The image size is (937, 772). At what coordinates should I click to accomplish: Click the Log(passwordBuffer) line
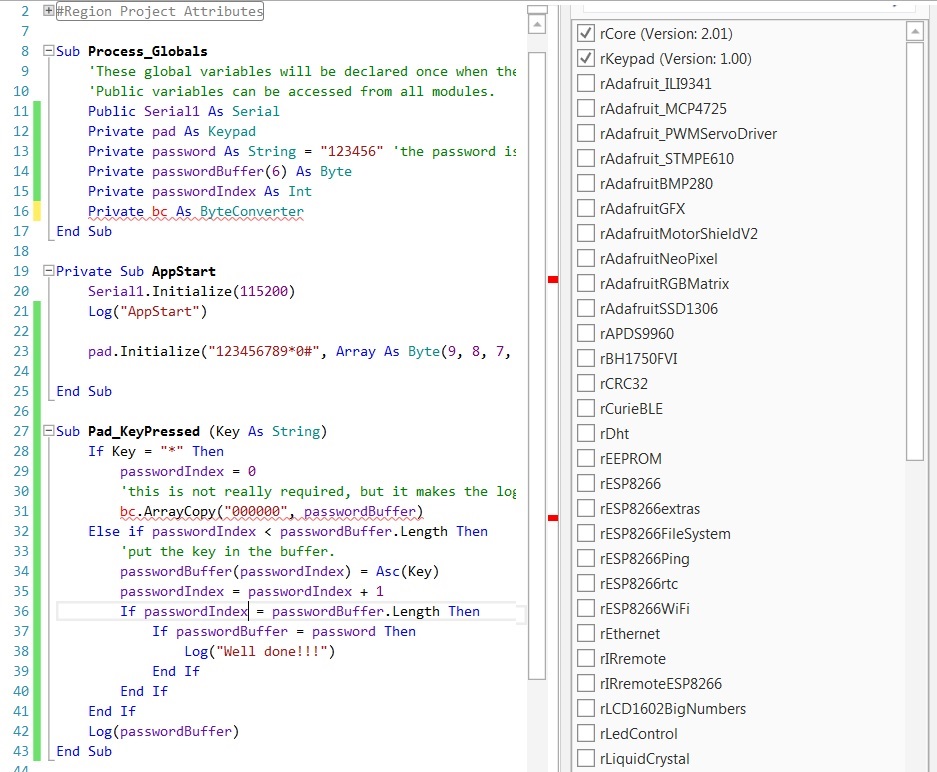click(x=163, y=731)
